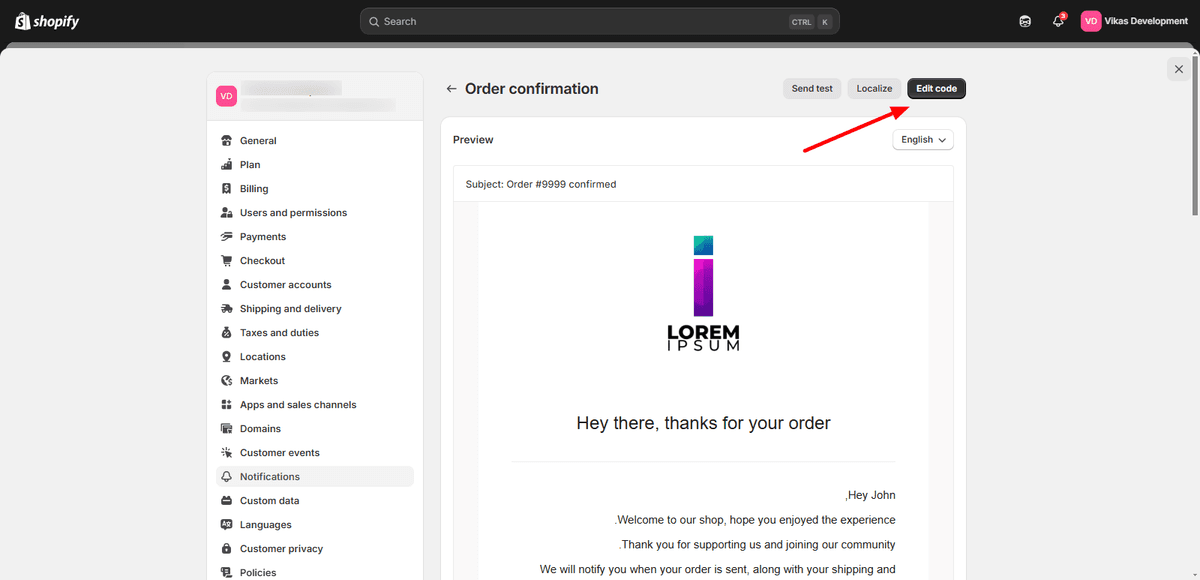Click the Send test button

(x=812, y=89)
